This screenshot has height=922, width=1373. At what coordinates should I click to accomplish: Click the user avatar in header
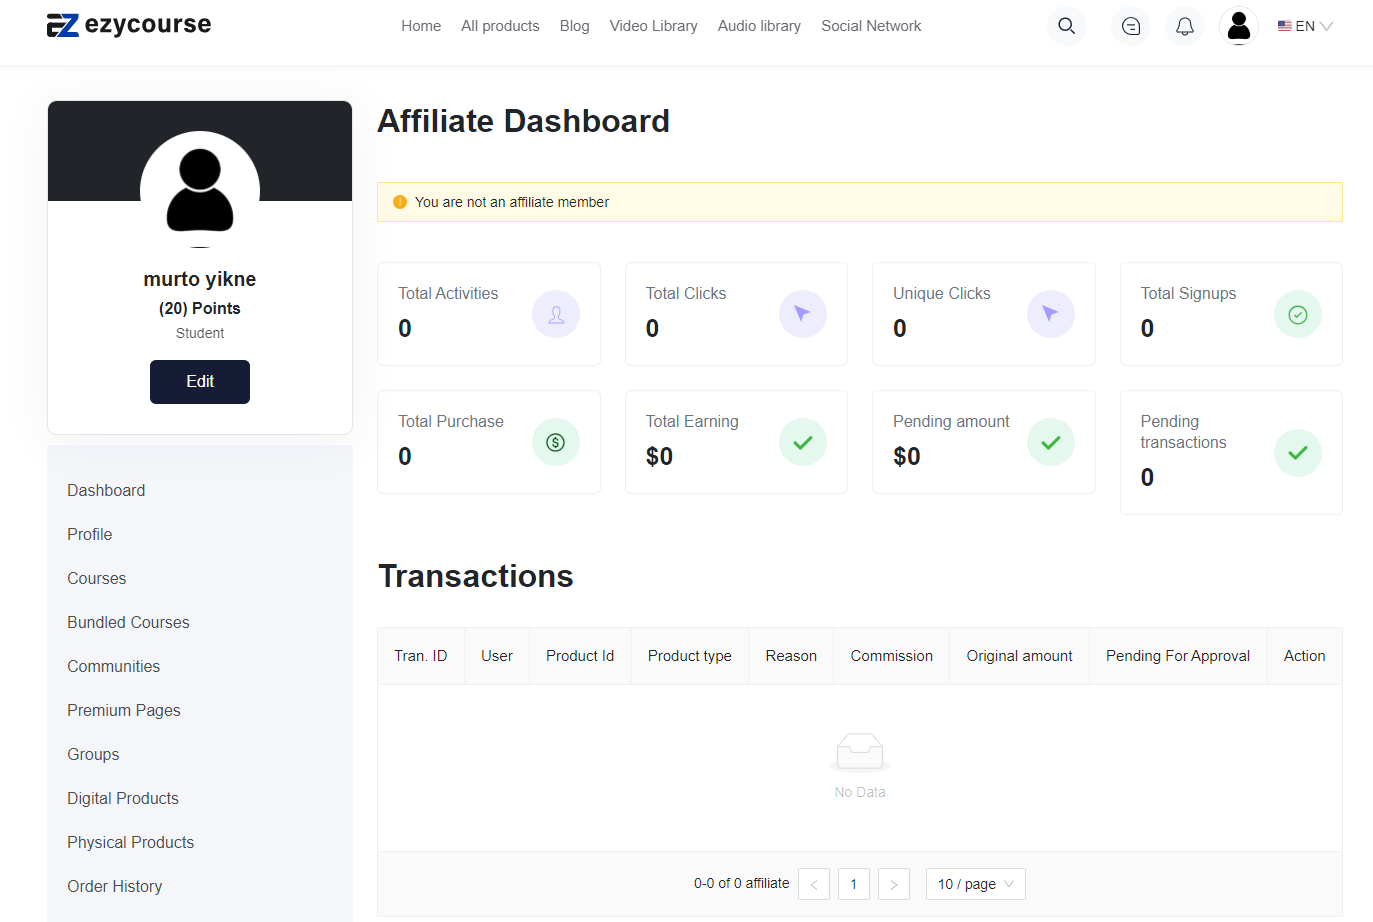coord(1239,26)
